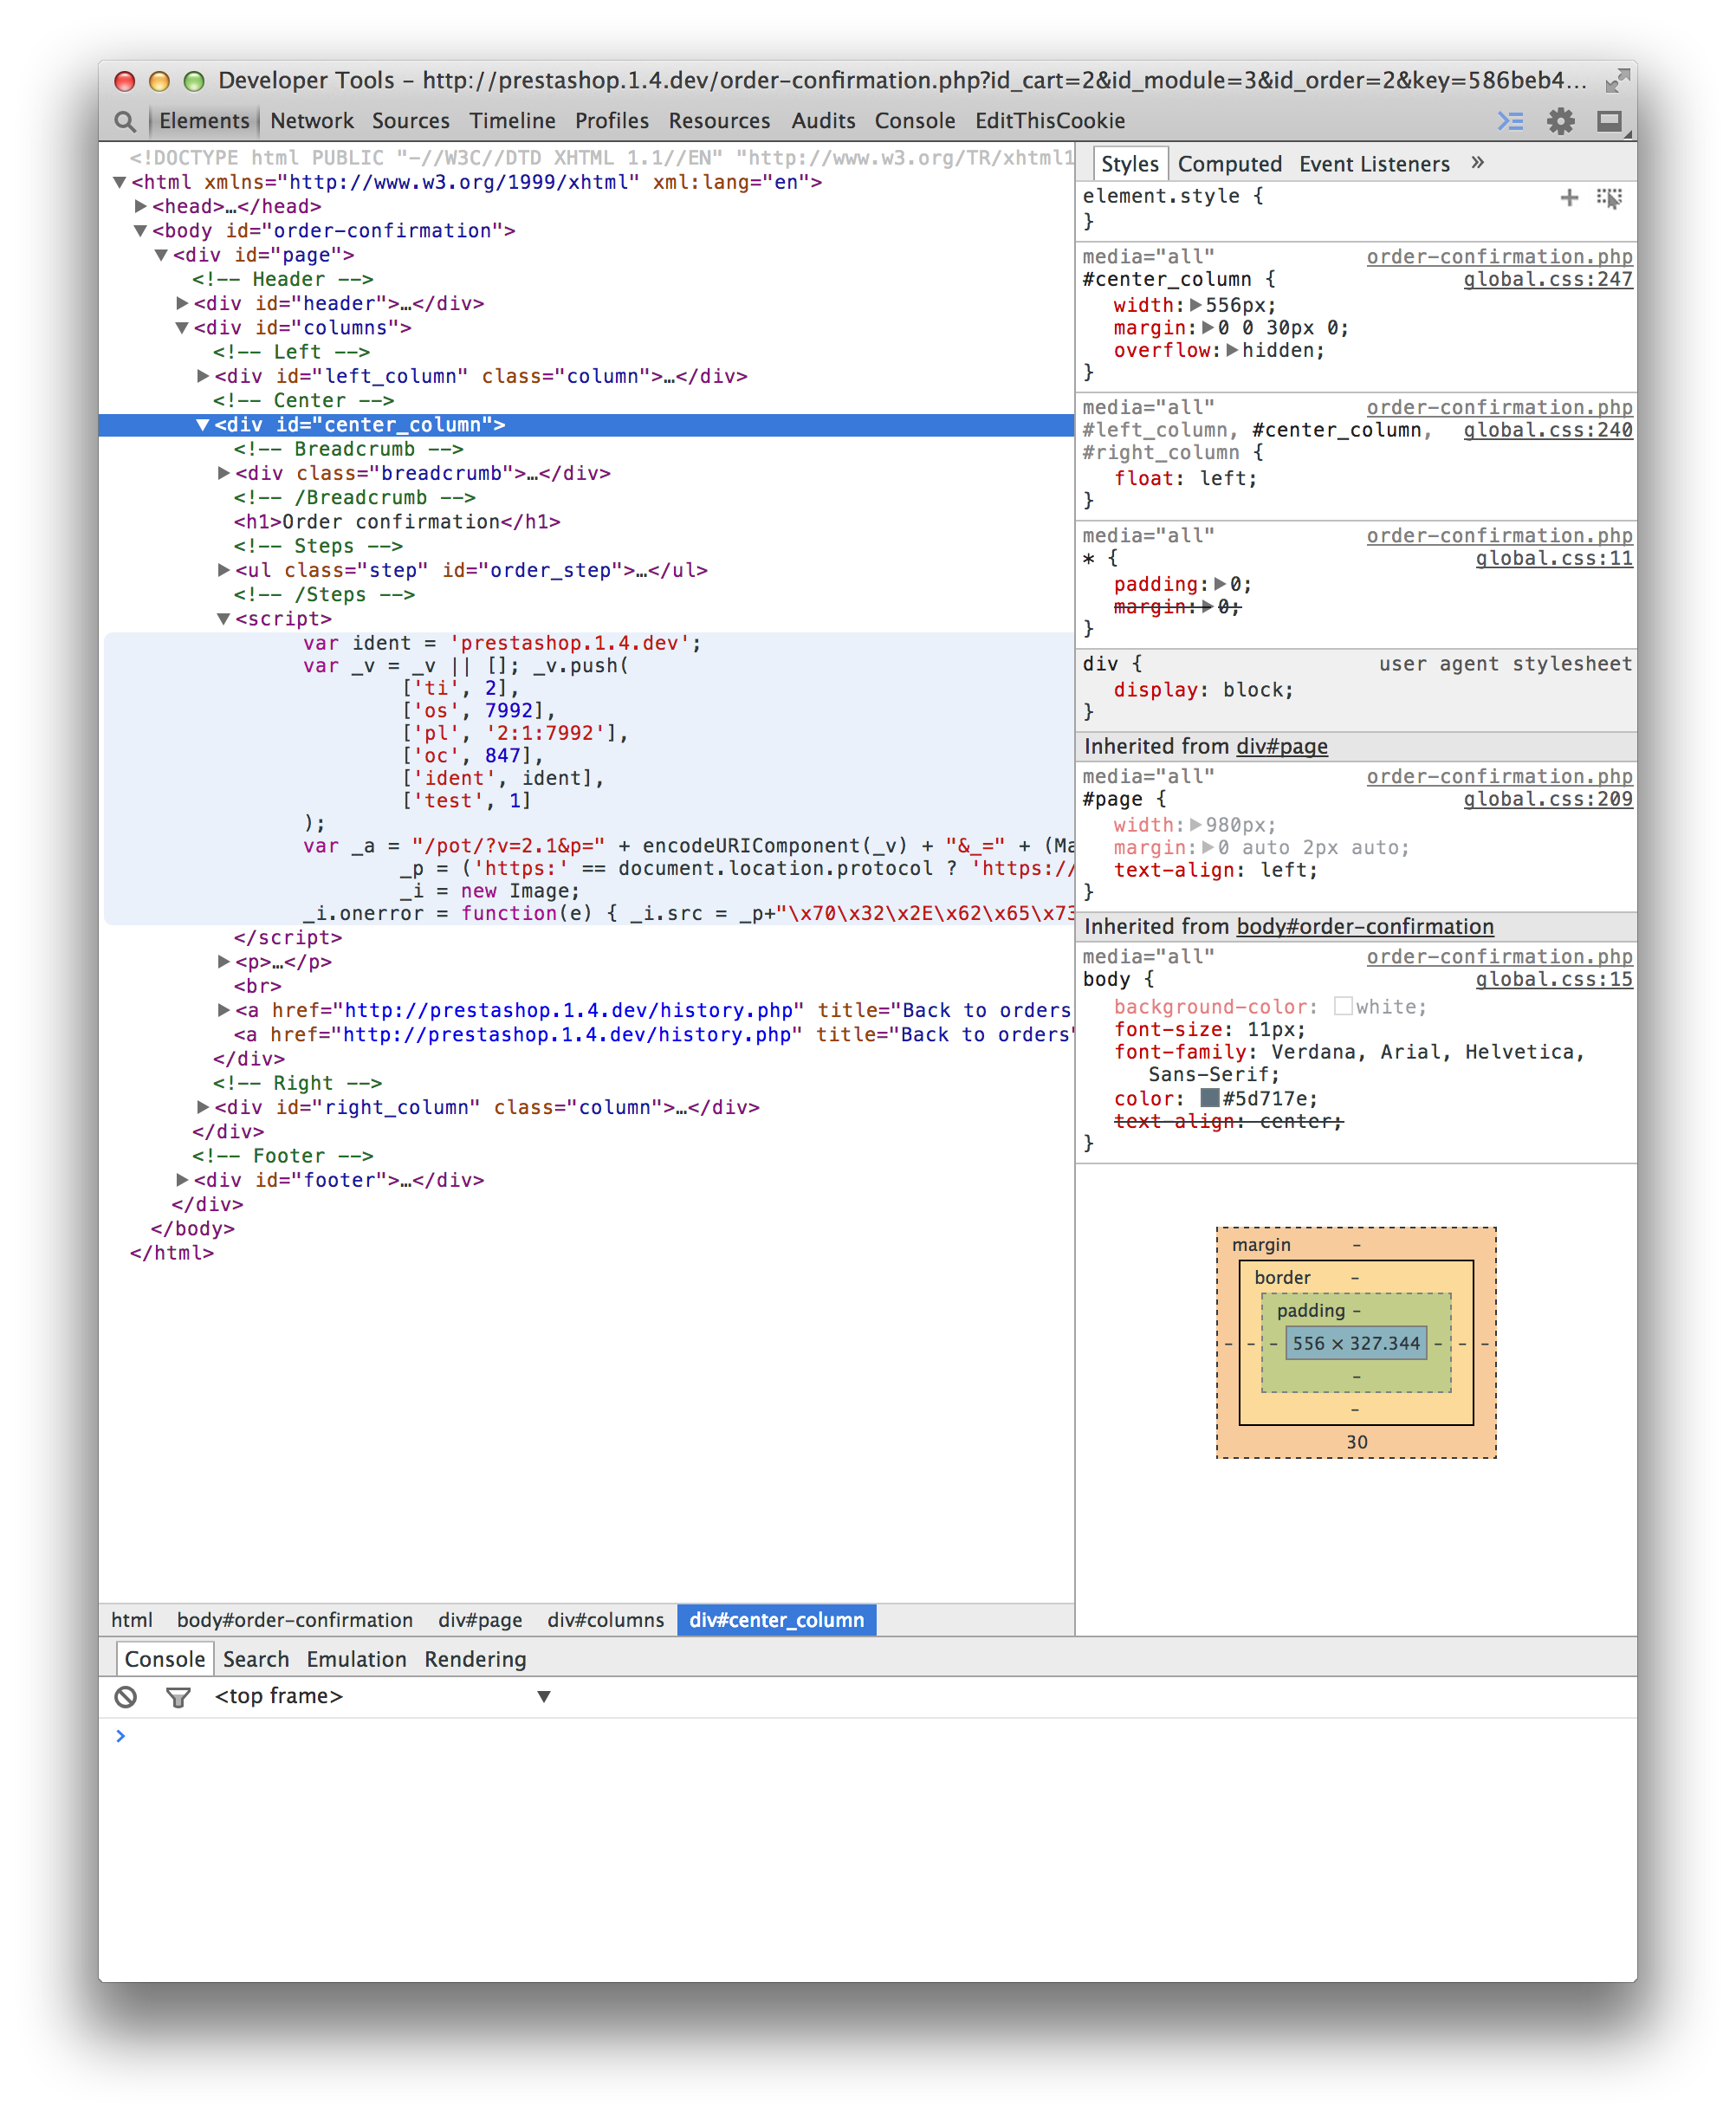
Task: Open DevTools settings gear
Action: 1560,121
